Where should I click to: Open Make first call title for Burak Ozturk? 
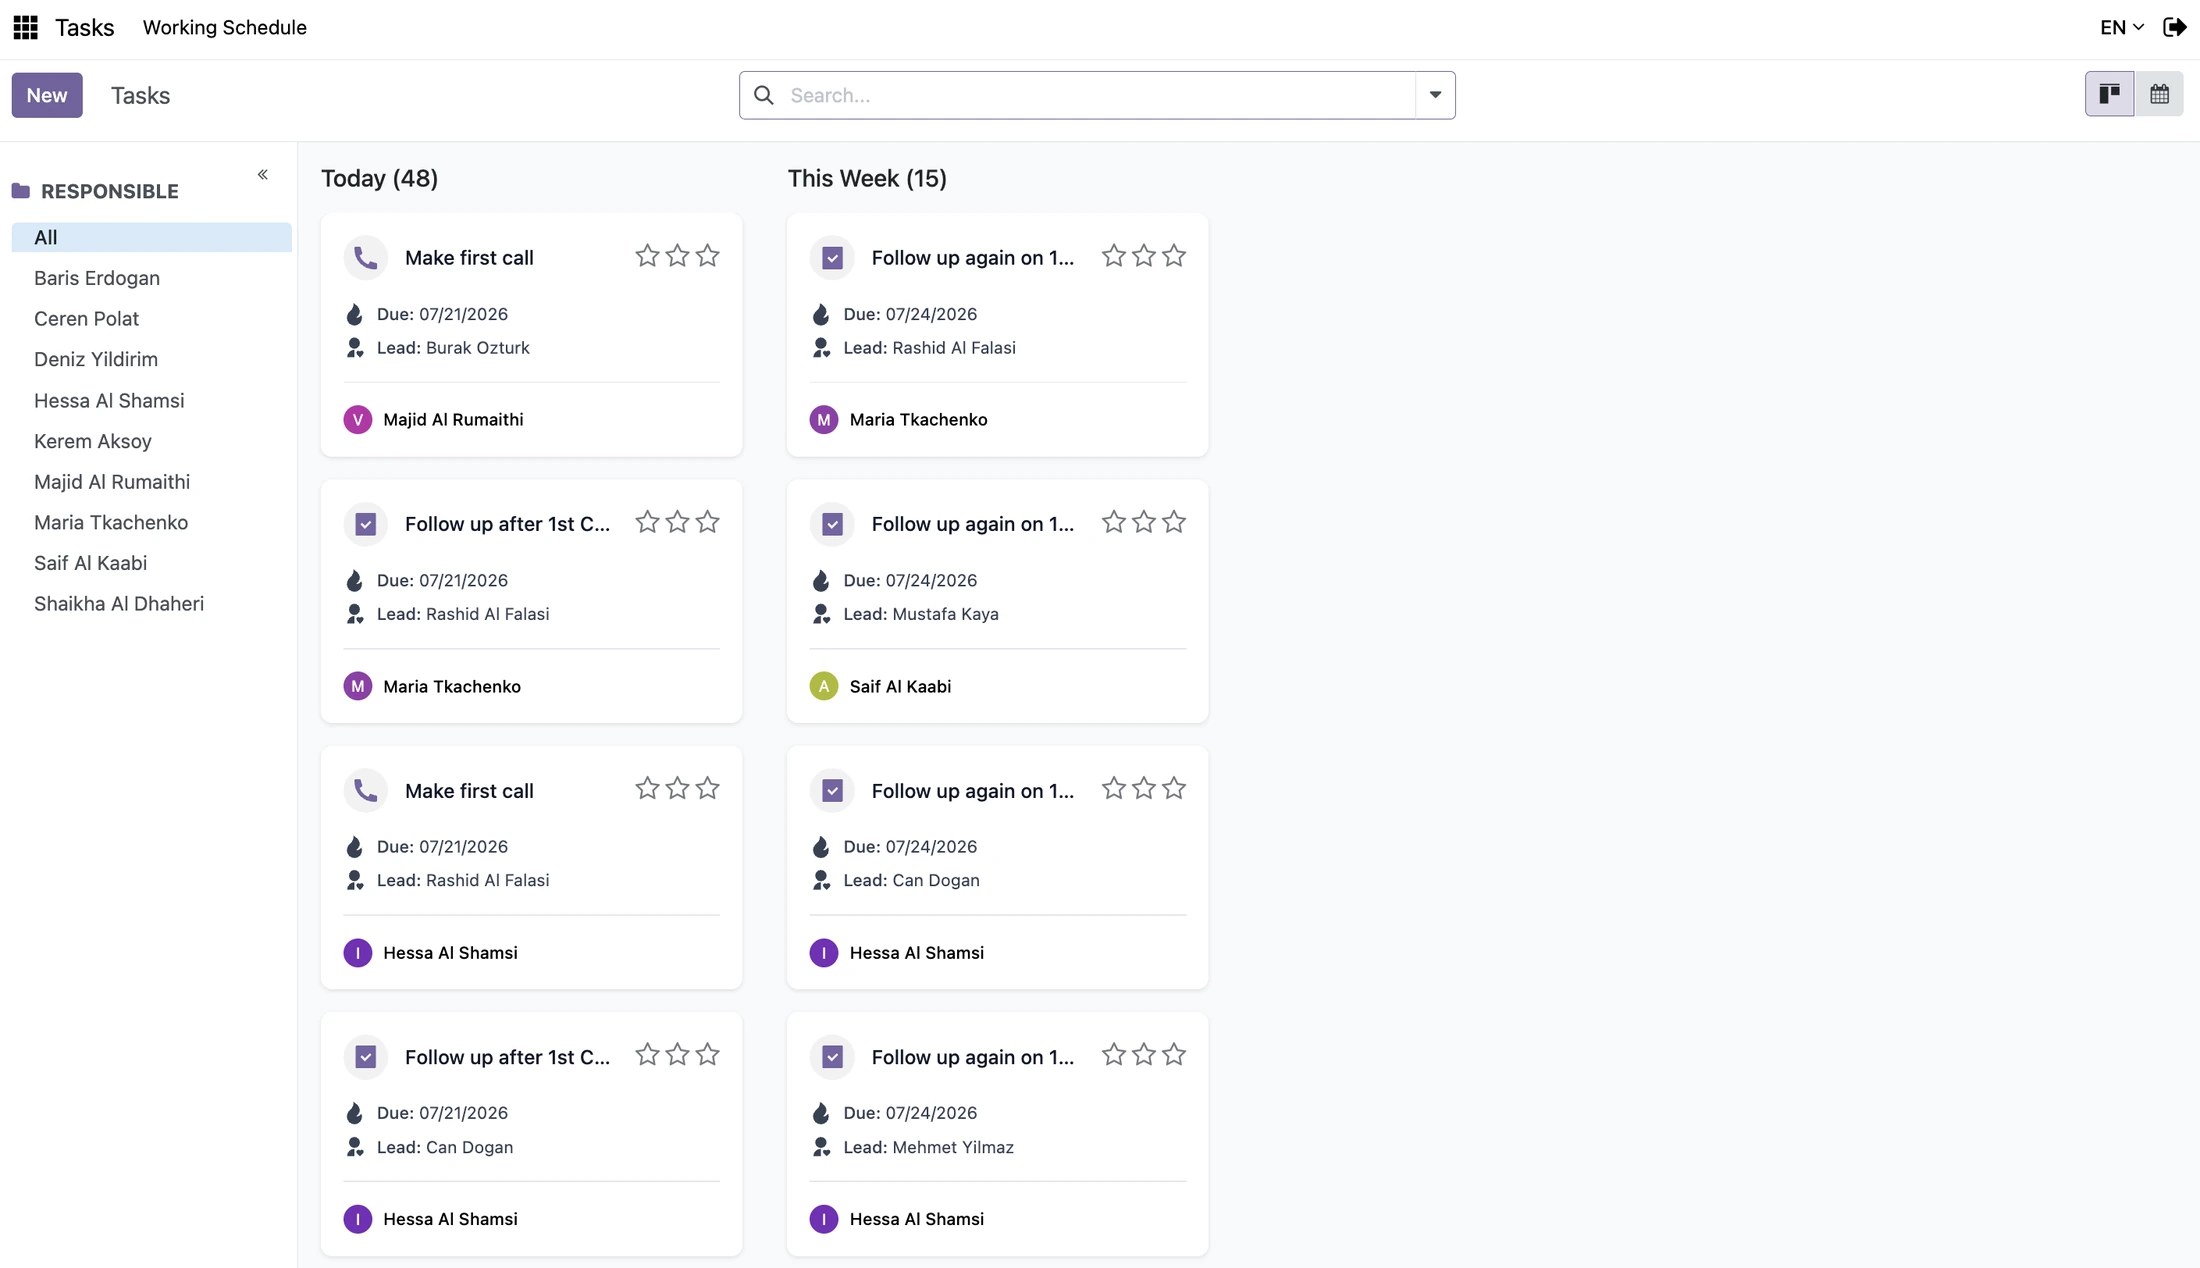click(469, 258)
